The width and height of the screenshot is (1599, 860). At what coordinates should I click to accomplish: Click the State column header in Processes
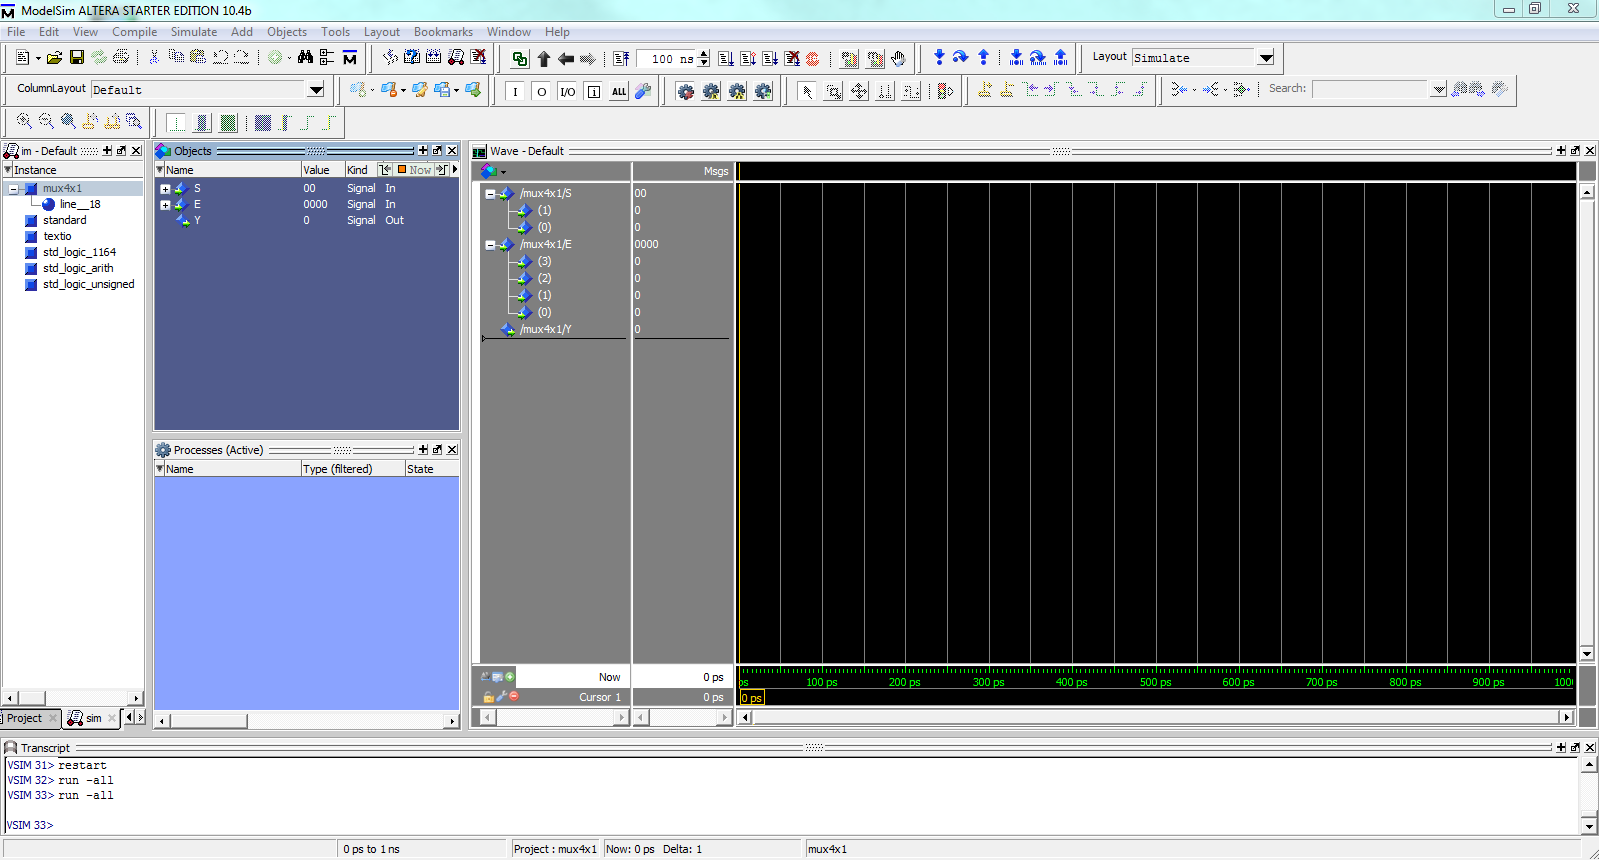(431, 469)
